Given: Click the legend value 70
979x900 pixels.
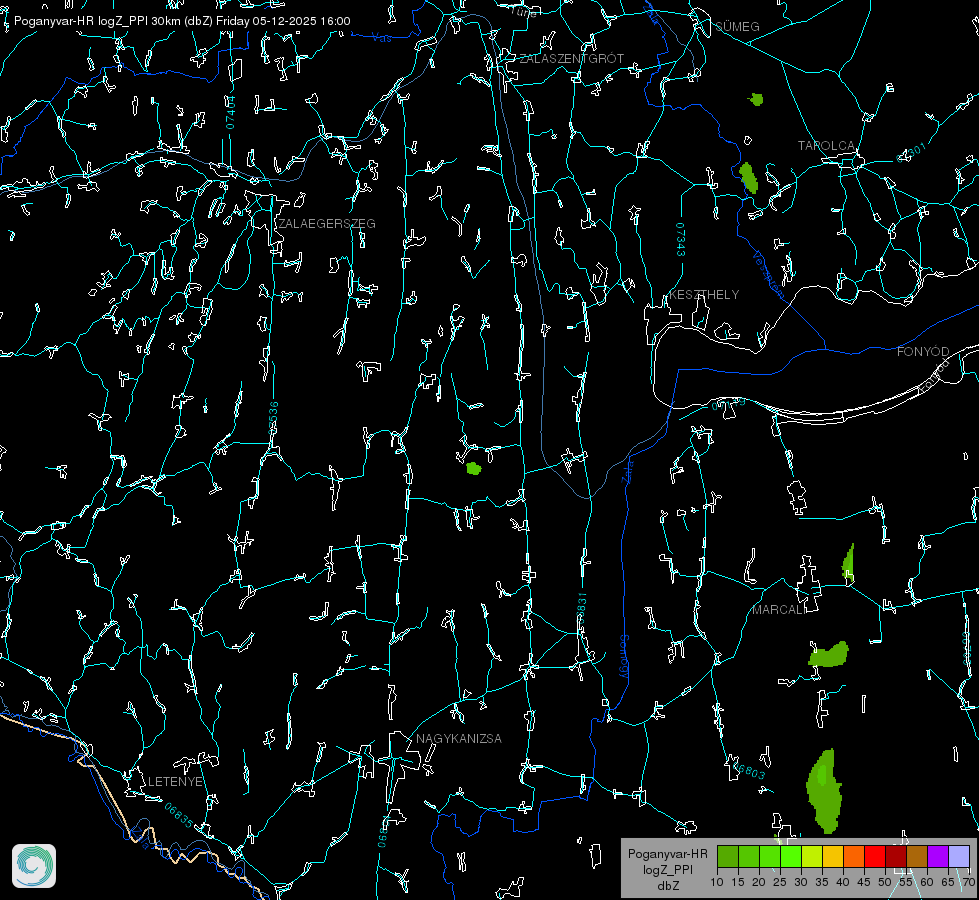Looking at the screenshot, I should [968, 883].
